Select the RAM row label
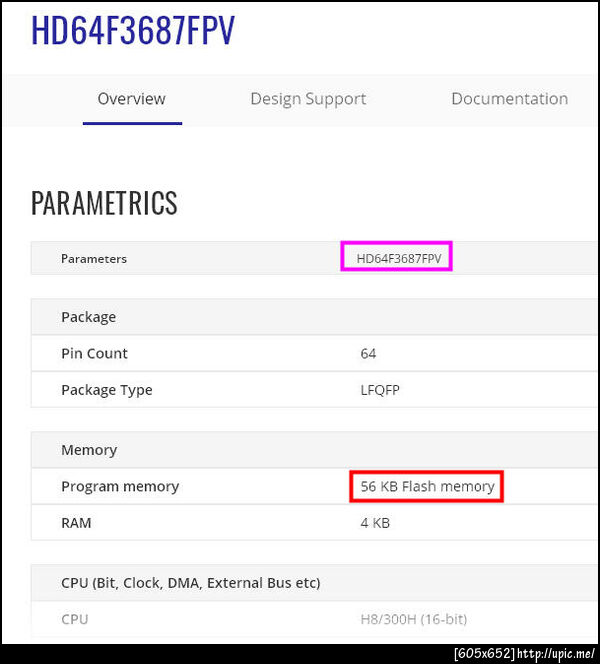 click(76, 523)
